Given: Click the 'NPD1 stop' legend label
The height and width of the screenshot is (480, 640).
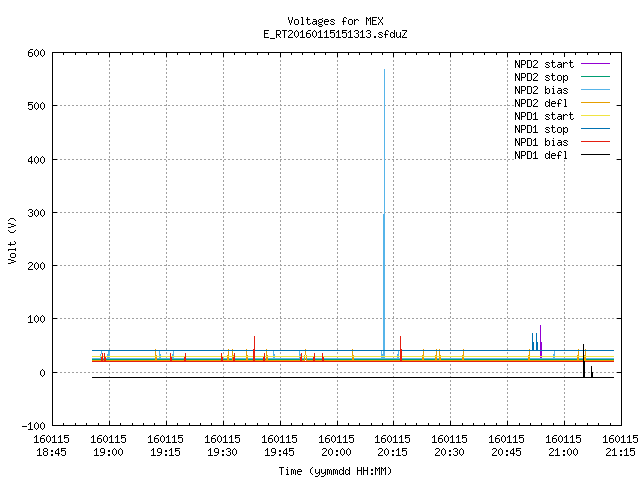Looking at the screenshot, I should pos(541,129).
